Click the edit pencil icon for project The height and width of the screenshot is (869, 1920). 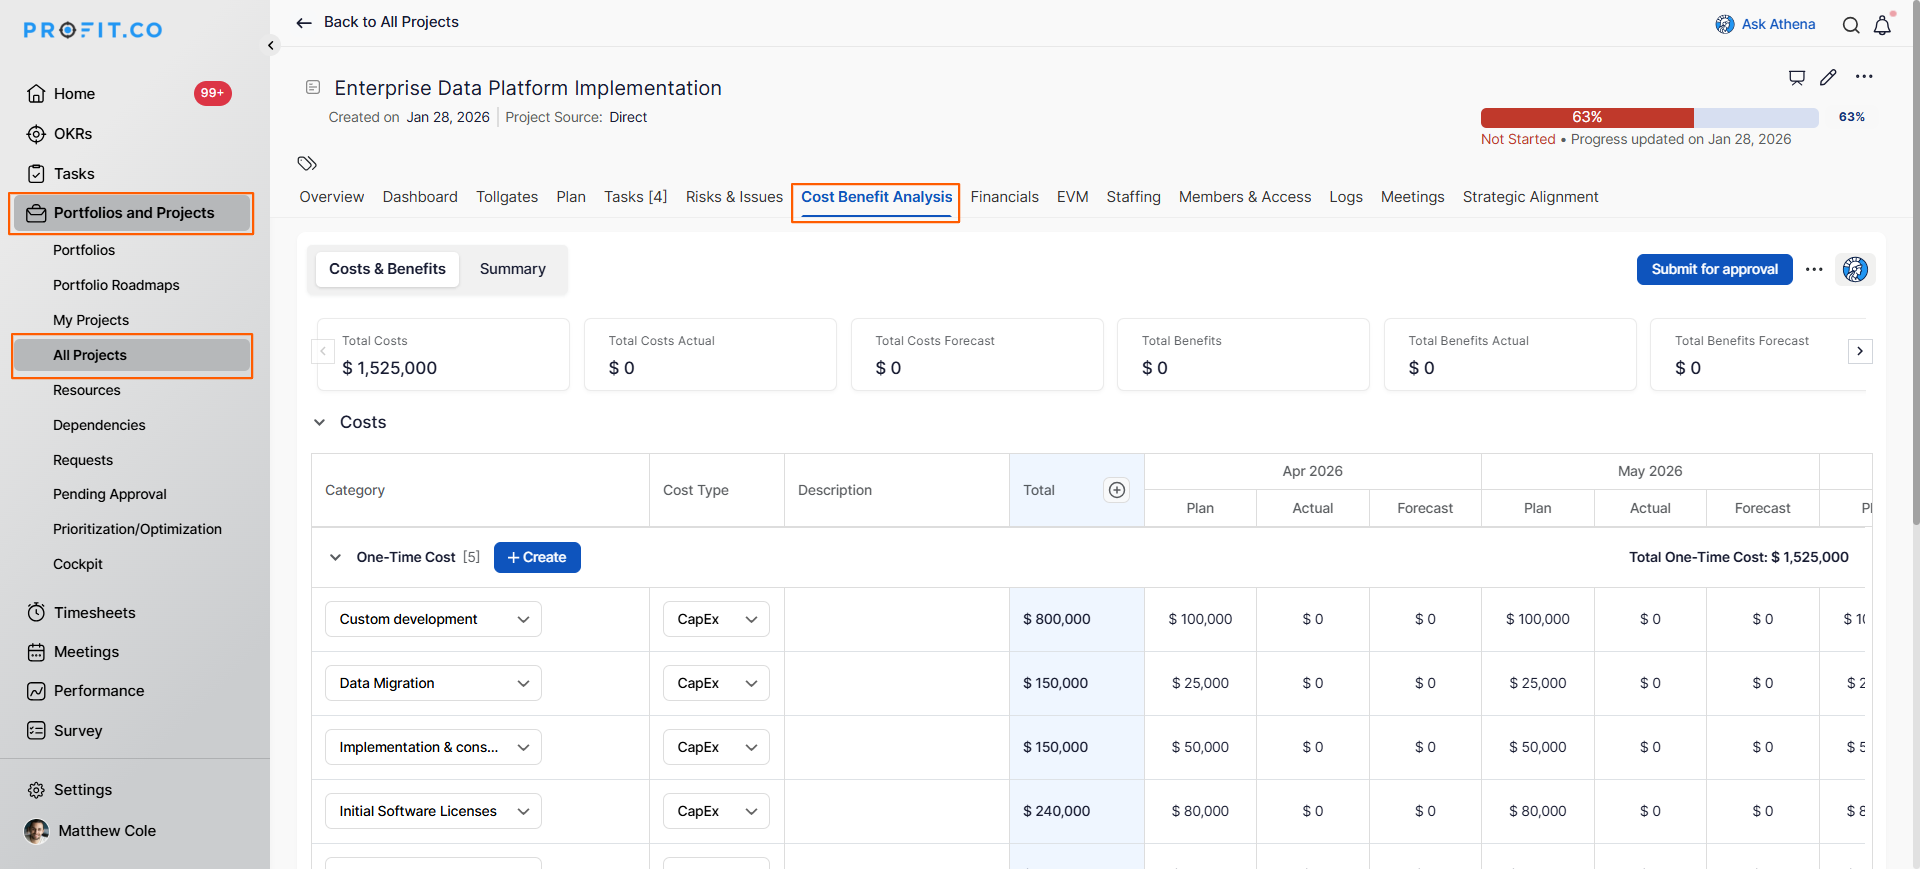tap(1828, 77)
